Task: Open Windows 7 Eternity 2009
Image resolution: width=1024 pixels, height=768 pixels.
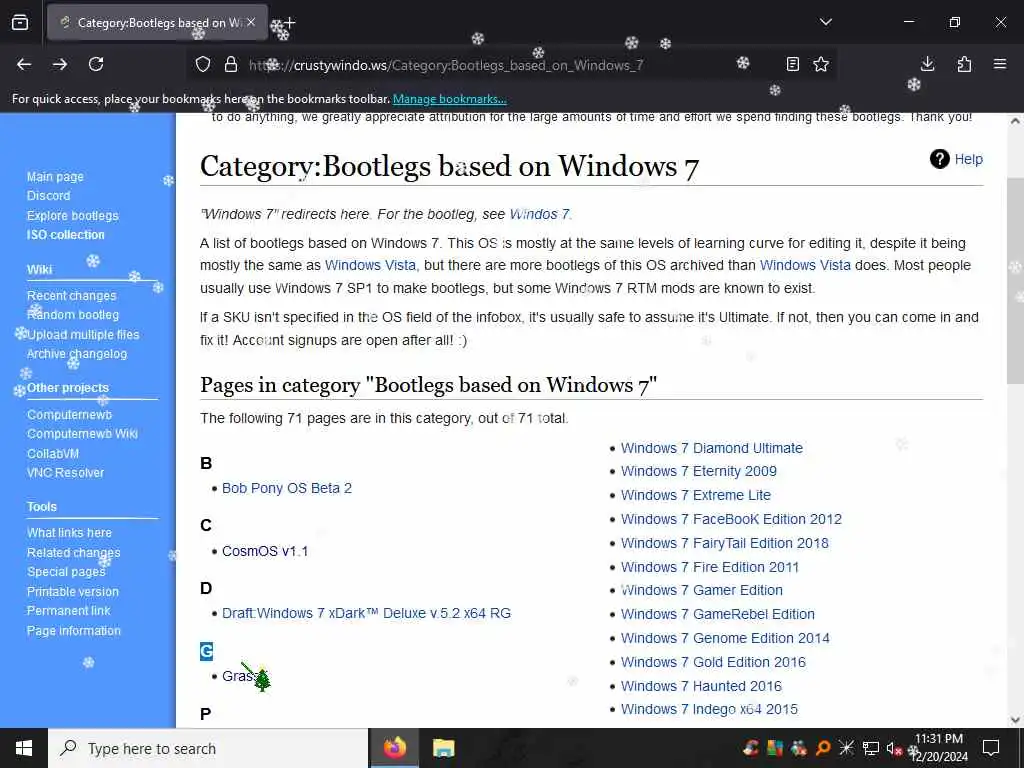Action: (699, 472)
